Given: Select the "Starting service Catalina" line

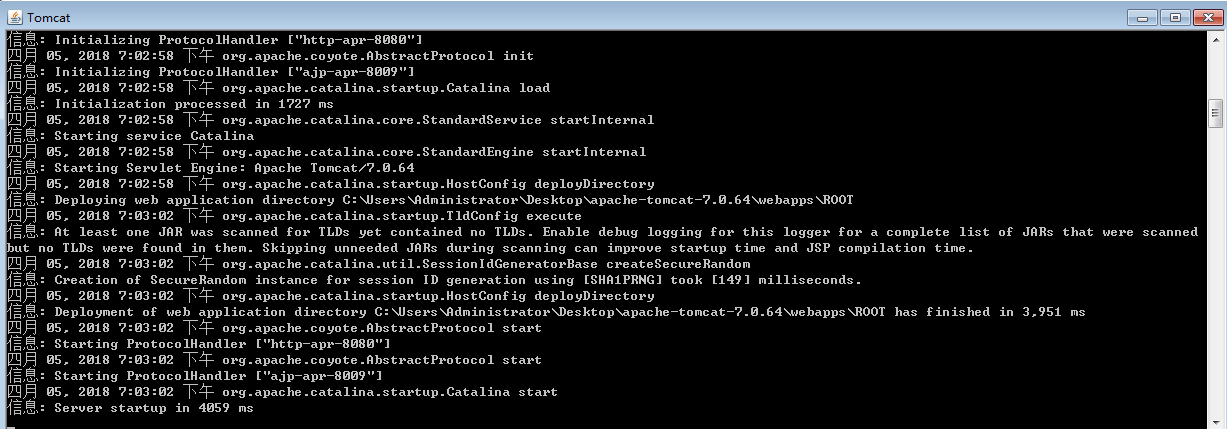Looking at the screenshot, I should 130,136.
